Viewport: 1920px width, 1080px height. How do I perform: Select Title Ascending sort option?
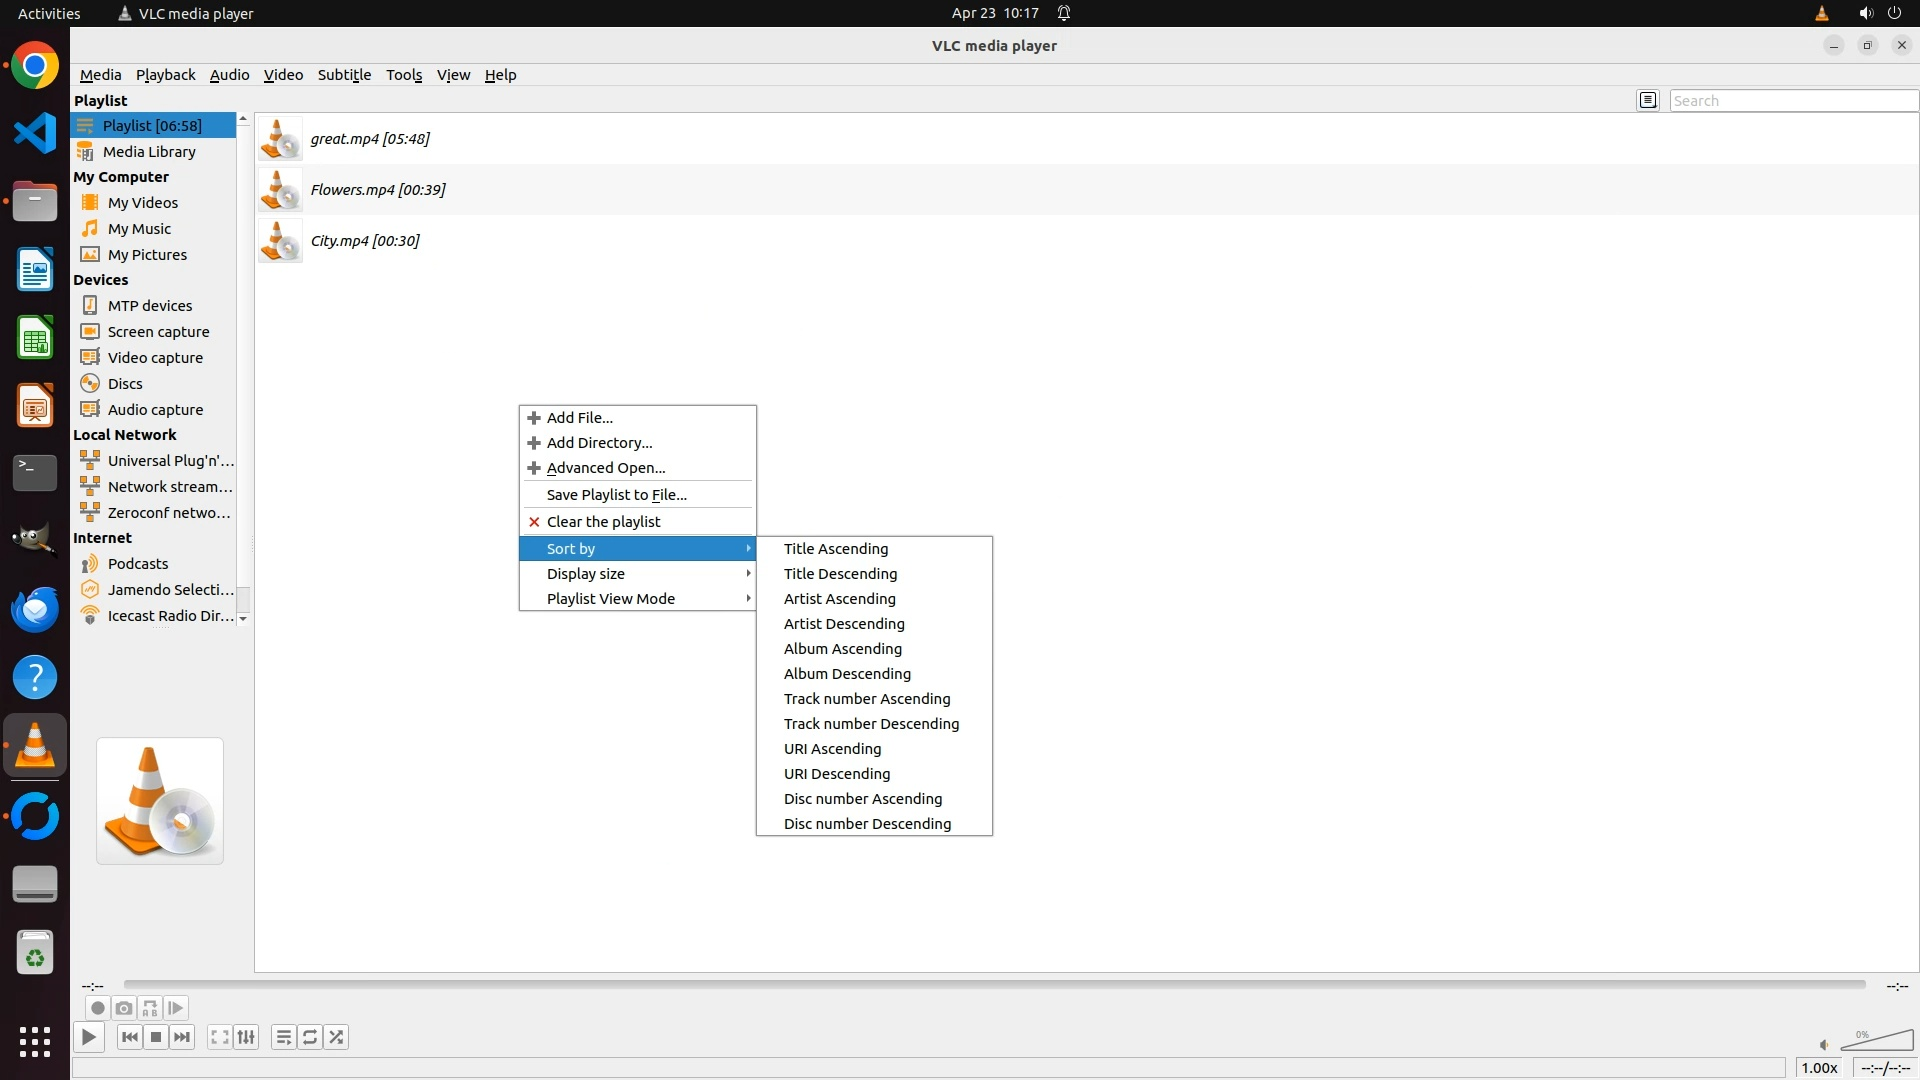[836, 549]
